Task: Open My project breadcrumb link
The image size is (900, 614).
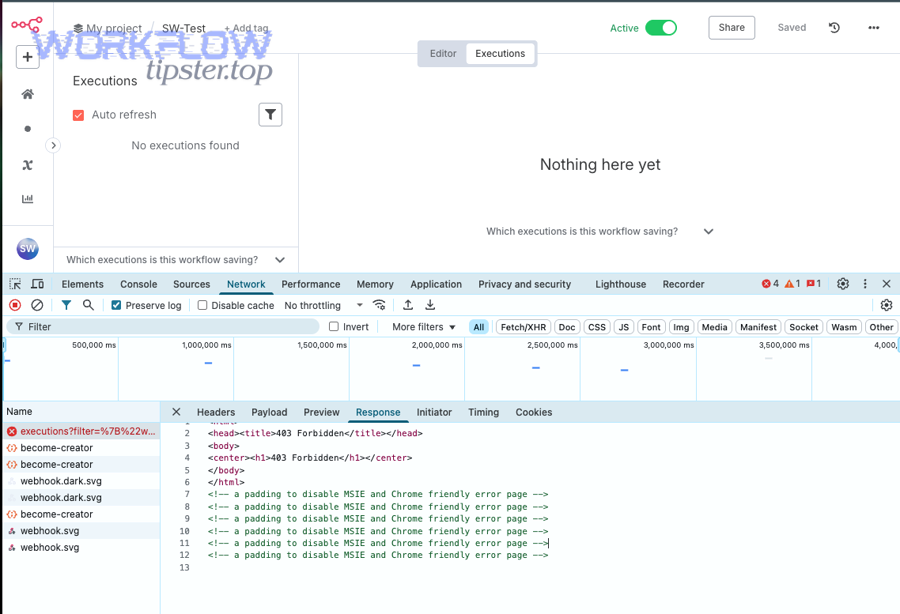Action: (x=108, y=28)
